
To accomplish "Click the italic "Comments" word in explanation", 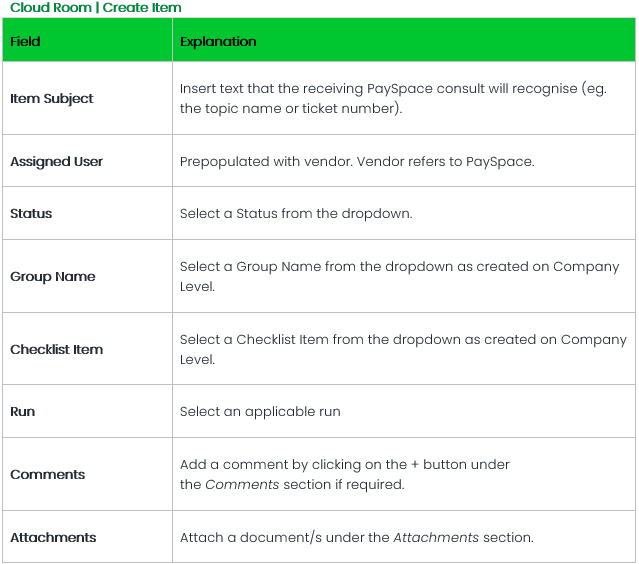I will 236,485.
